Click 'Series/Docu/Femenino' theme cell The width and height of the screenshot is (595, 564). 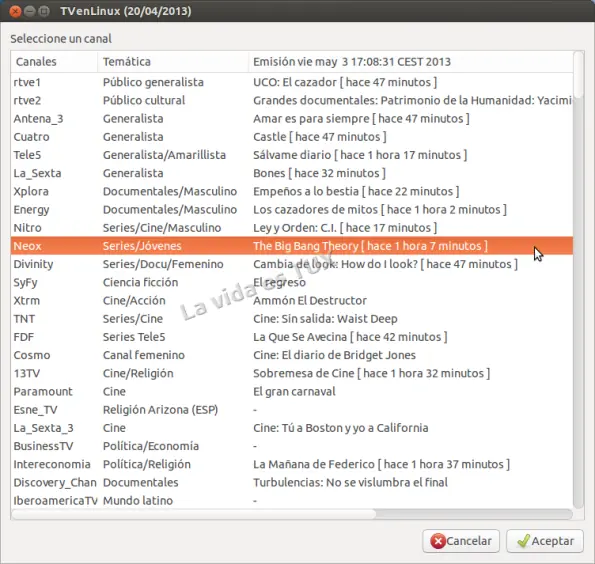[163, 264]
